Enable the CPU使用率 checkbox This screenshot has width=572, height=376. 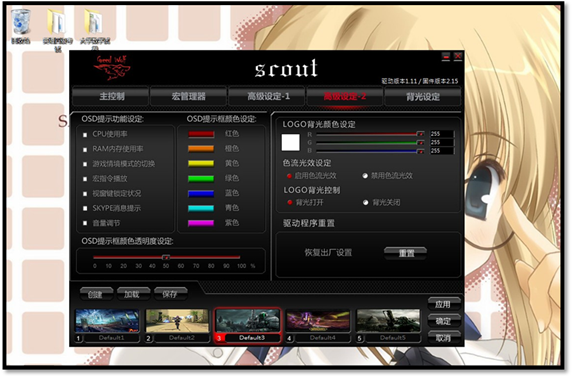tap(85, 135)
